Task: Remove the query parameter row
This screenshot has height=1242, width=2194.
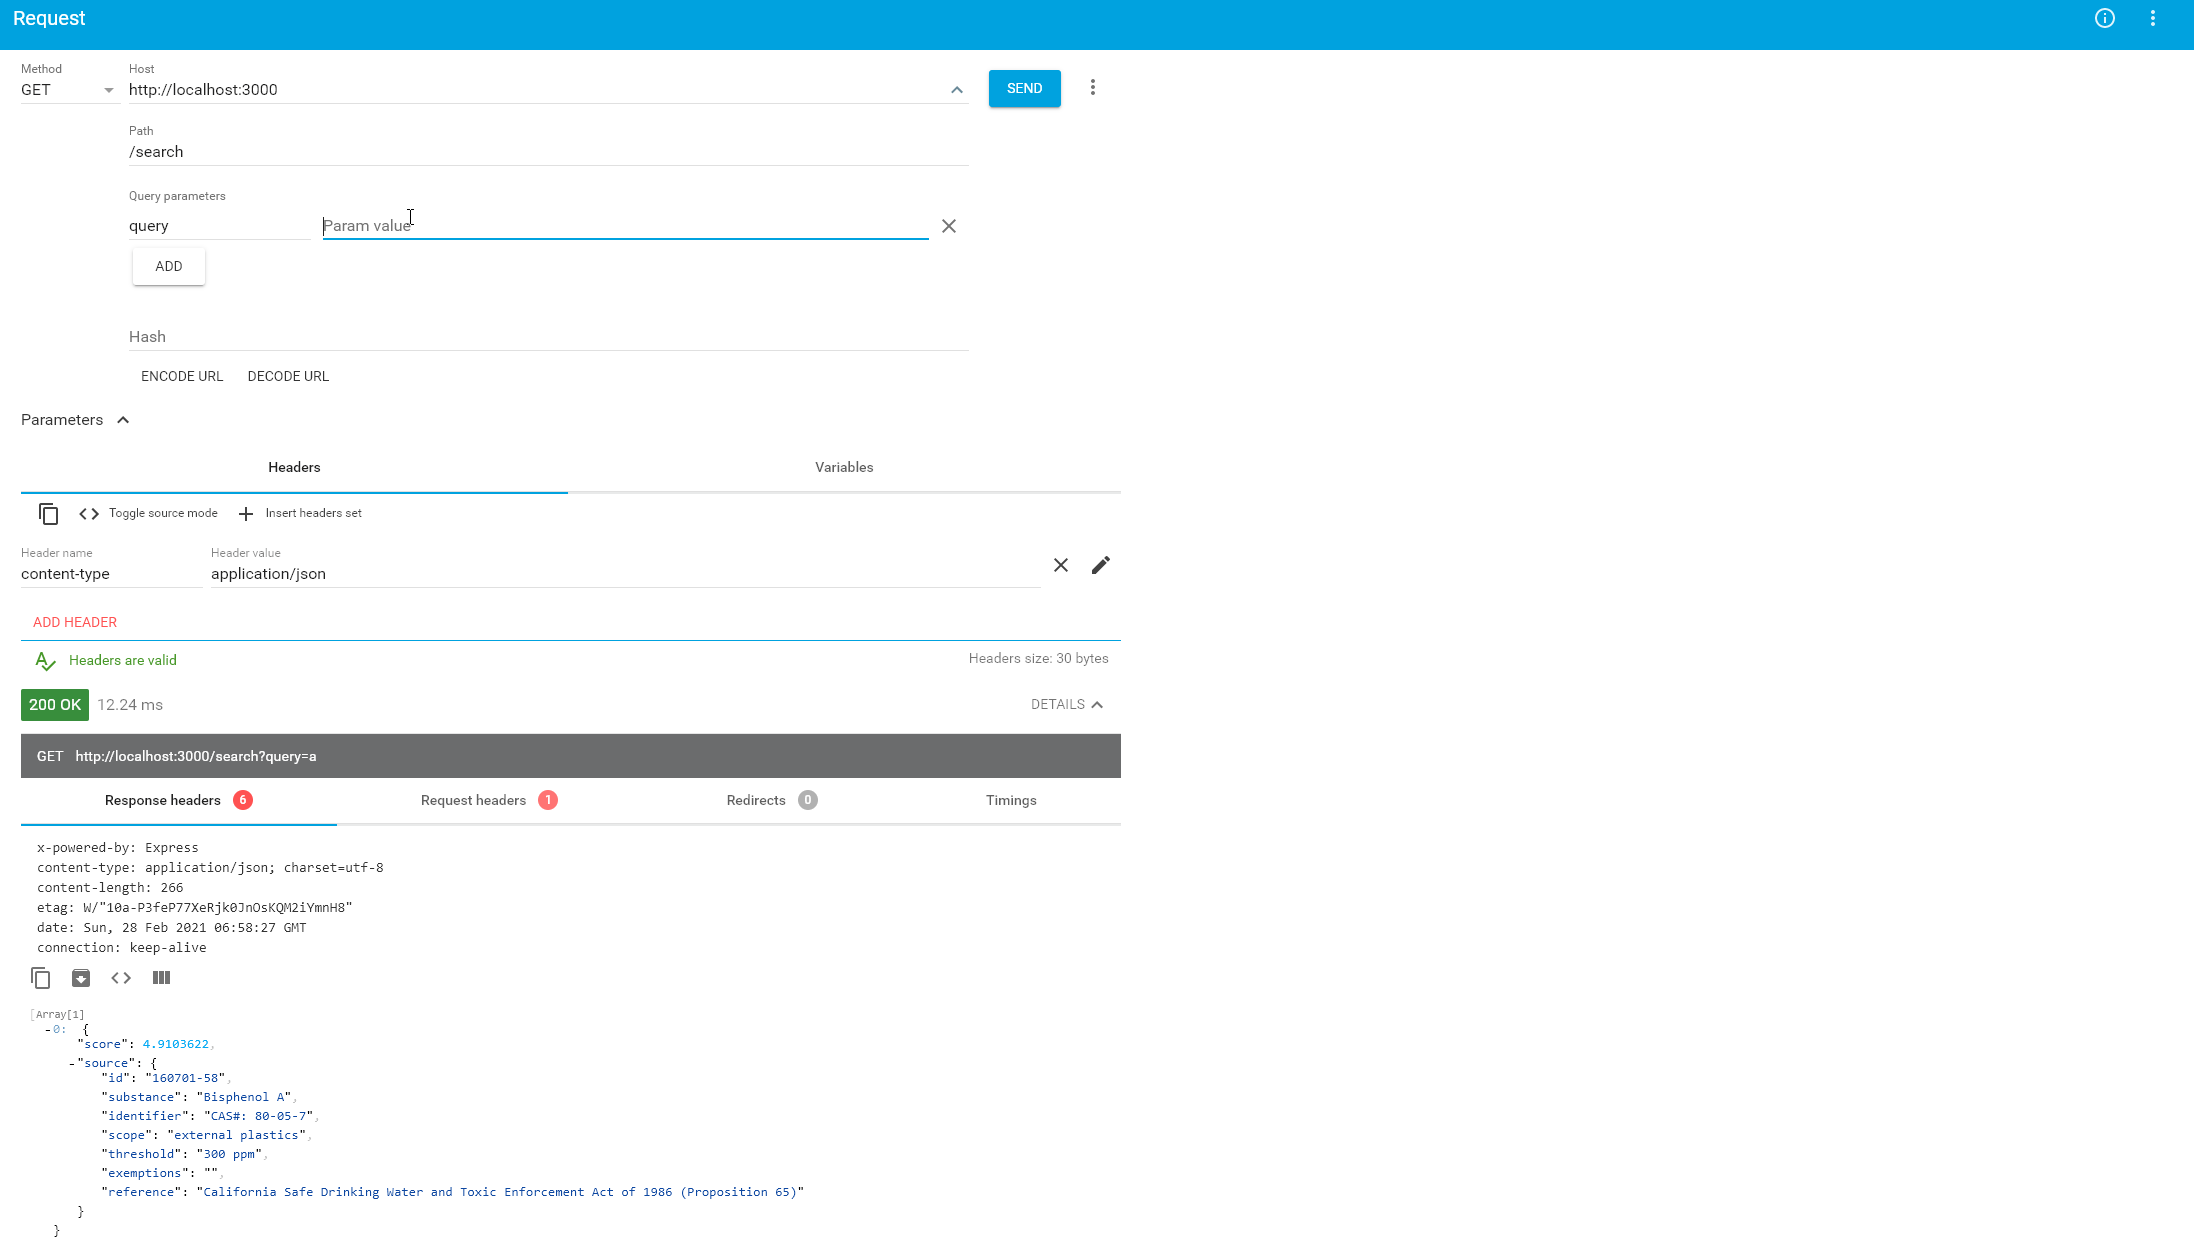Action: 949,226
